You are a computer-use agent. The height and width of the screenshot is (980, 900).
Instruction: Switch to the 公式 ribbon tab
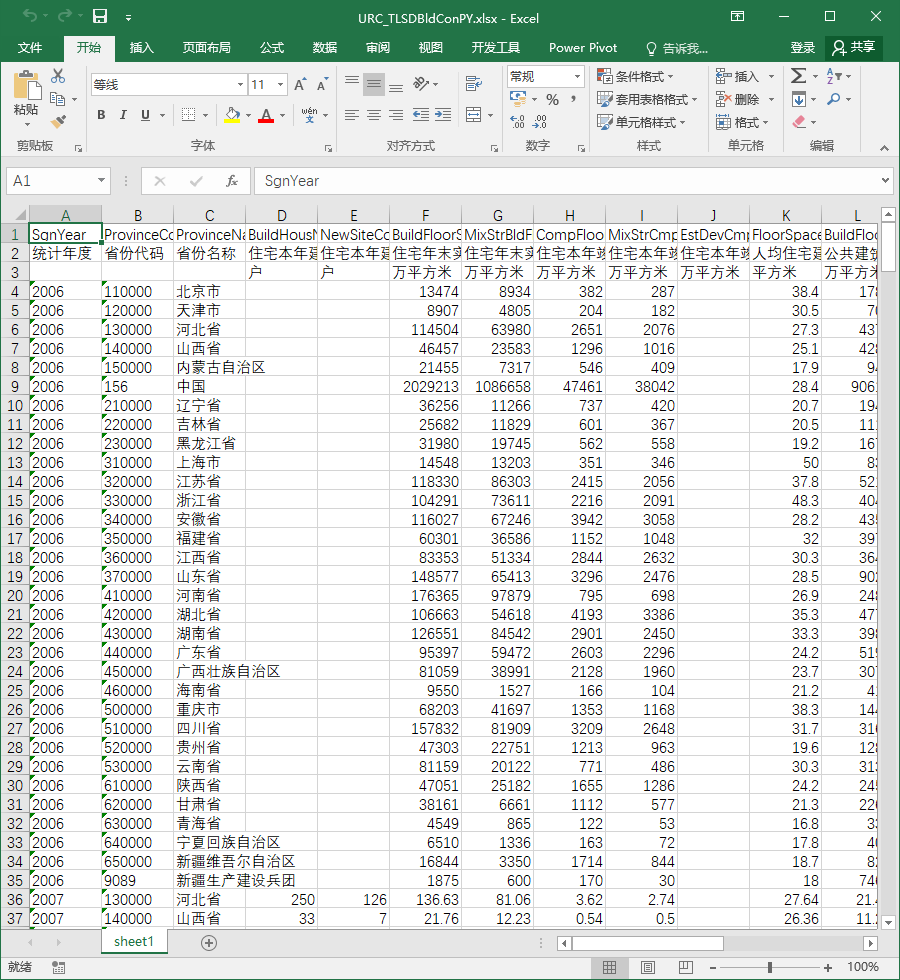click(272, 48)
